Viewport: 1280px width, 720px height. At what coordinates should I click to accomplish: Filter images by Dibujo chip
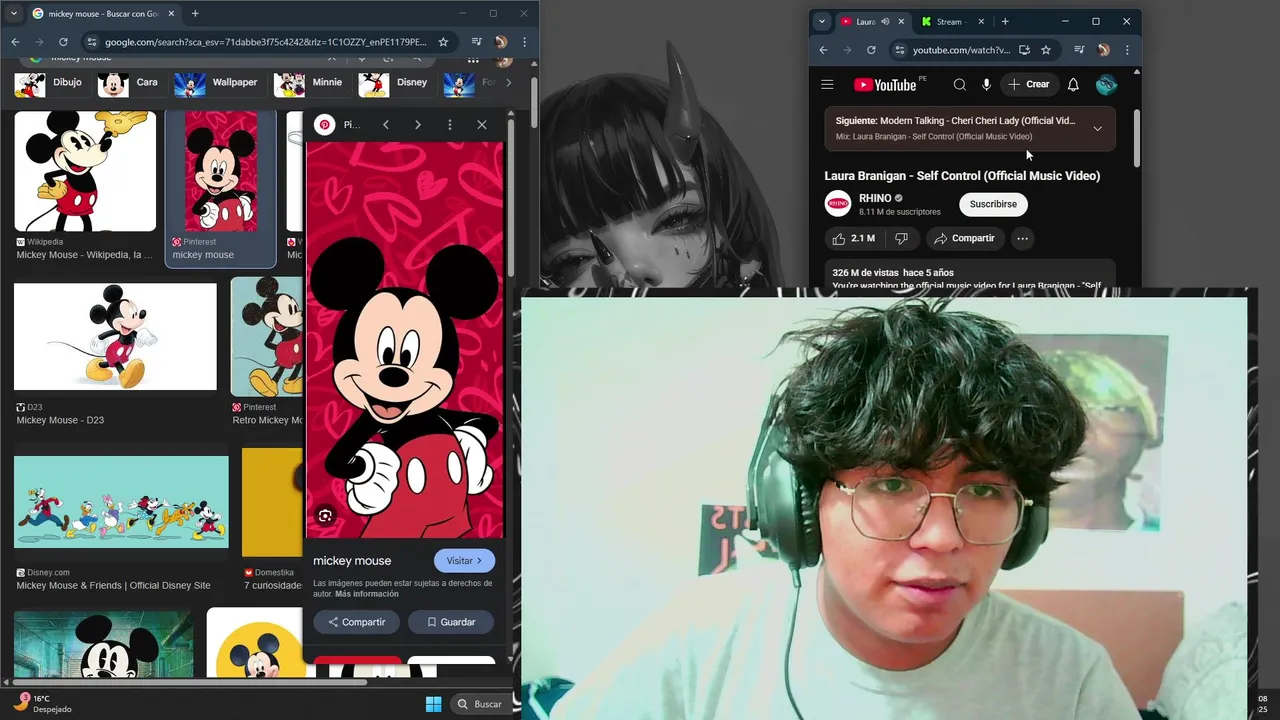point(50,83)
